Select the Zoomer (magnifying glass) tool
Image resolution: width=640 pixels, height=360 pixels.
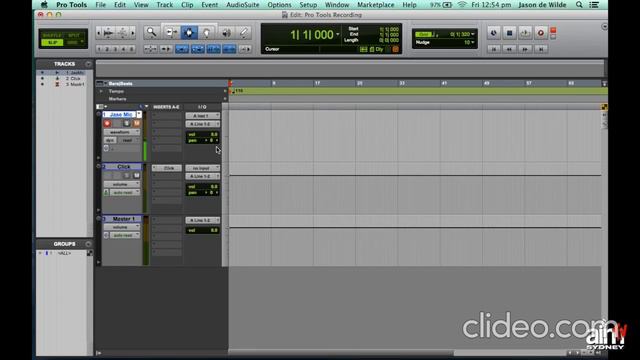coord(151,33)
